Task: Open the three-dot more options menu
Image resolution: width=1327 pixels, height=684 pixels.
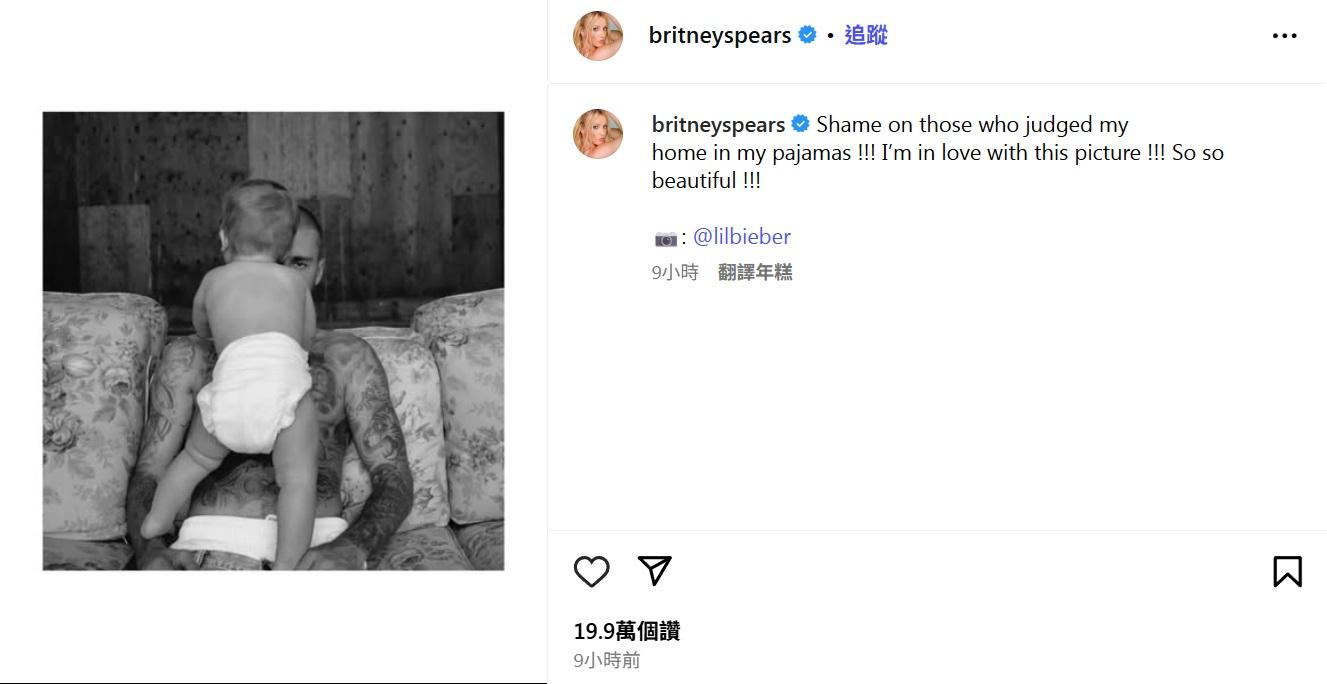Action: [1284, 36]
